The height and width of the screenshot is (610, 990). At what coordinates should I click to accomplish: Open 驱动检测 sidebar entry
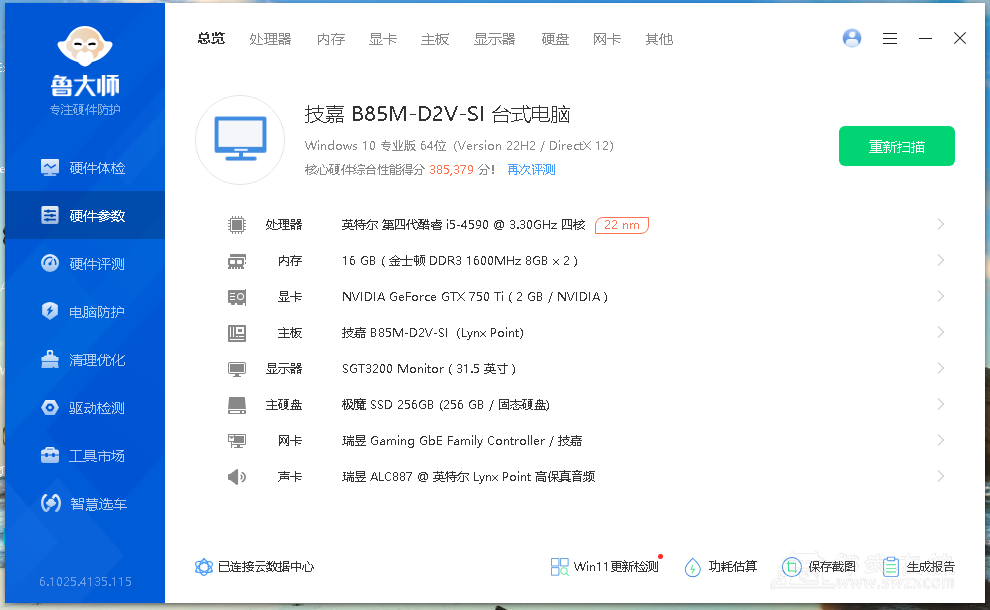coord(85,407)
